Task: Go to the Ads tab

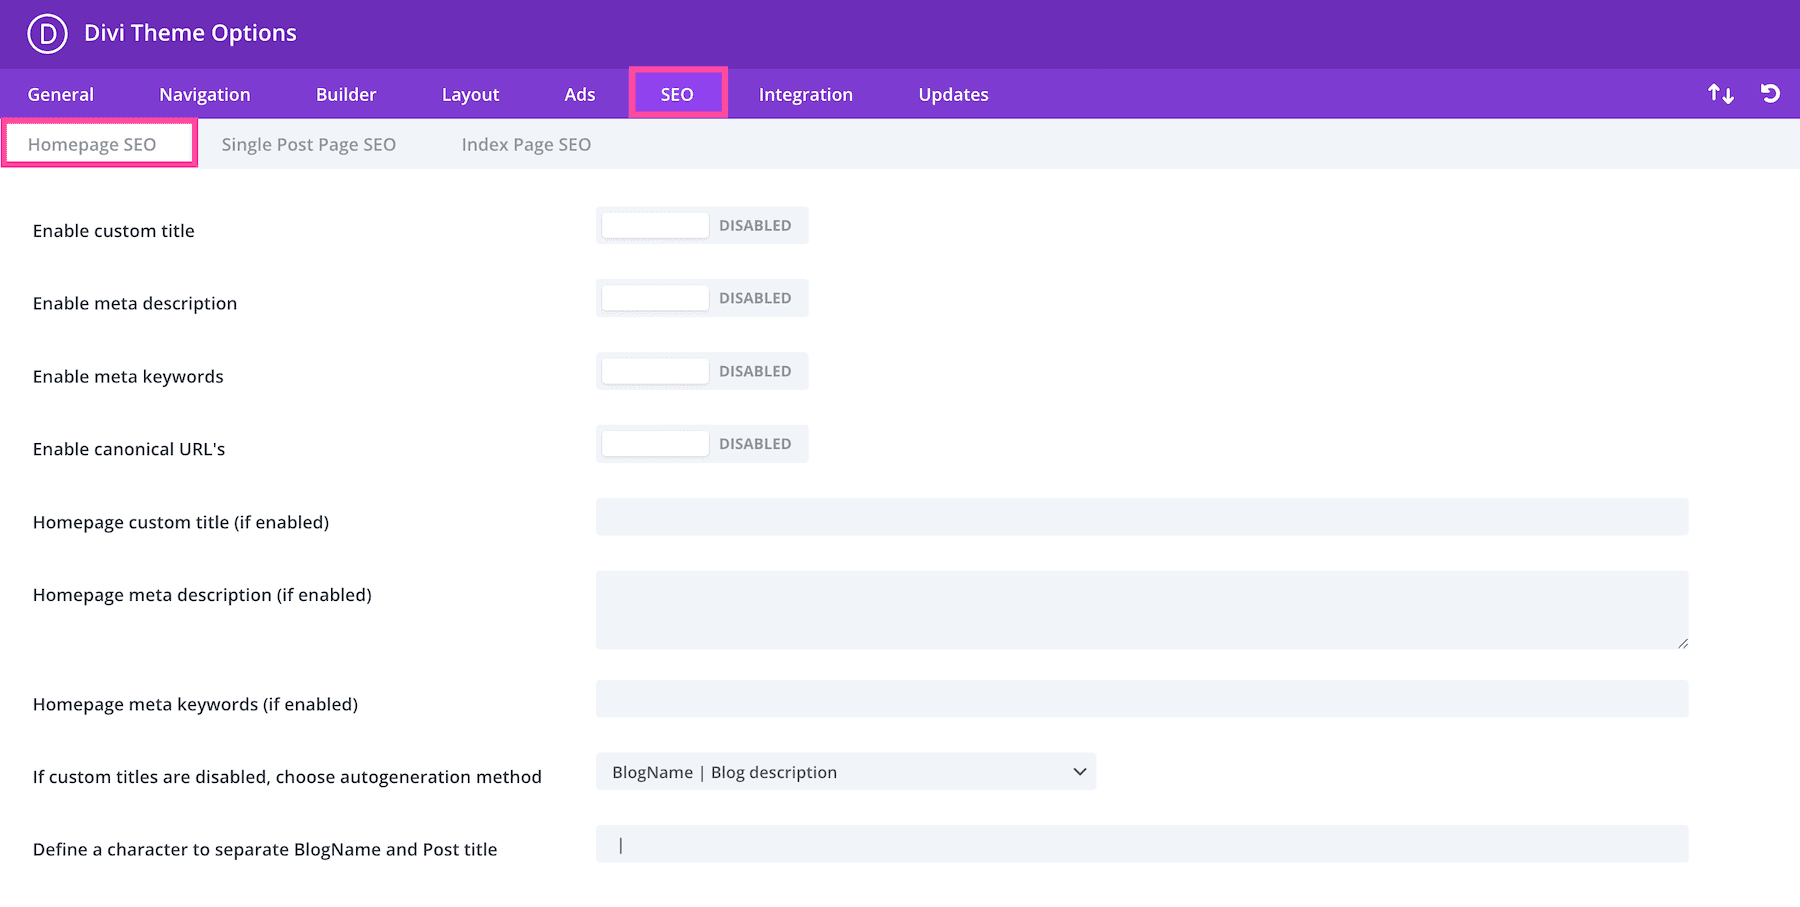Action: tap(579, 95)
